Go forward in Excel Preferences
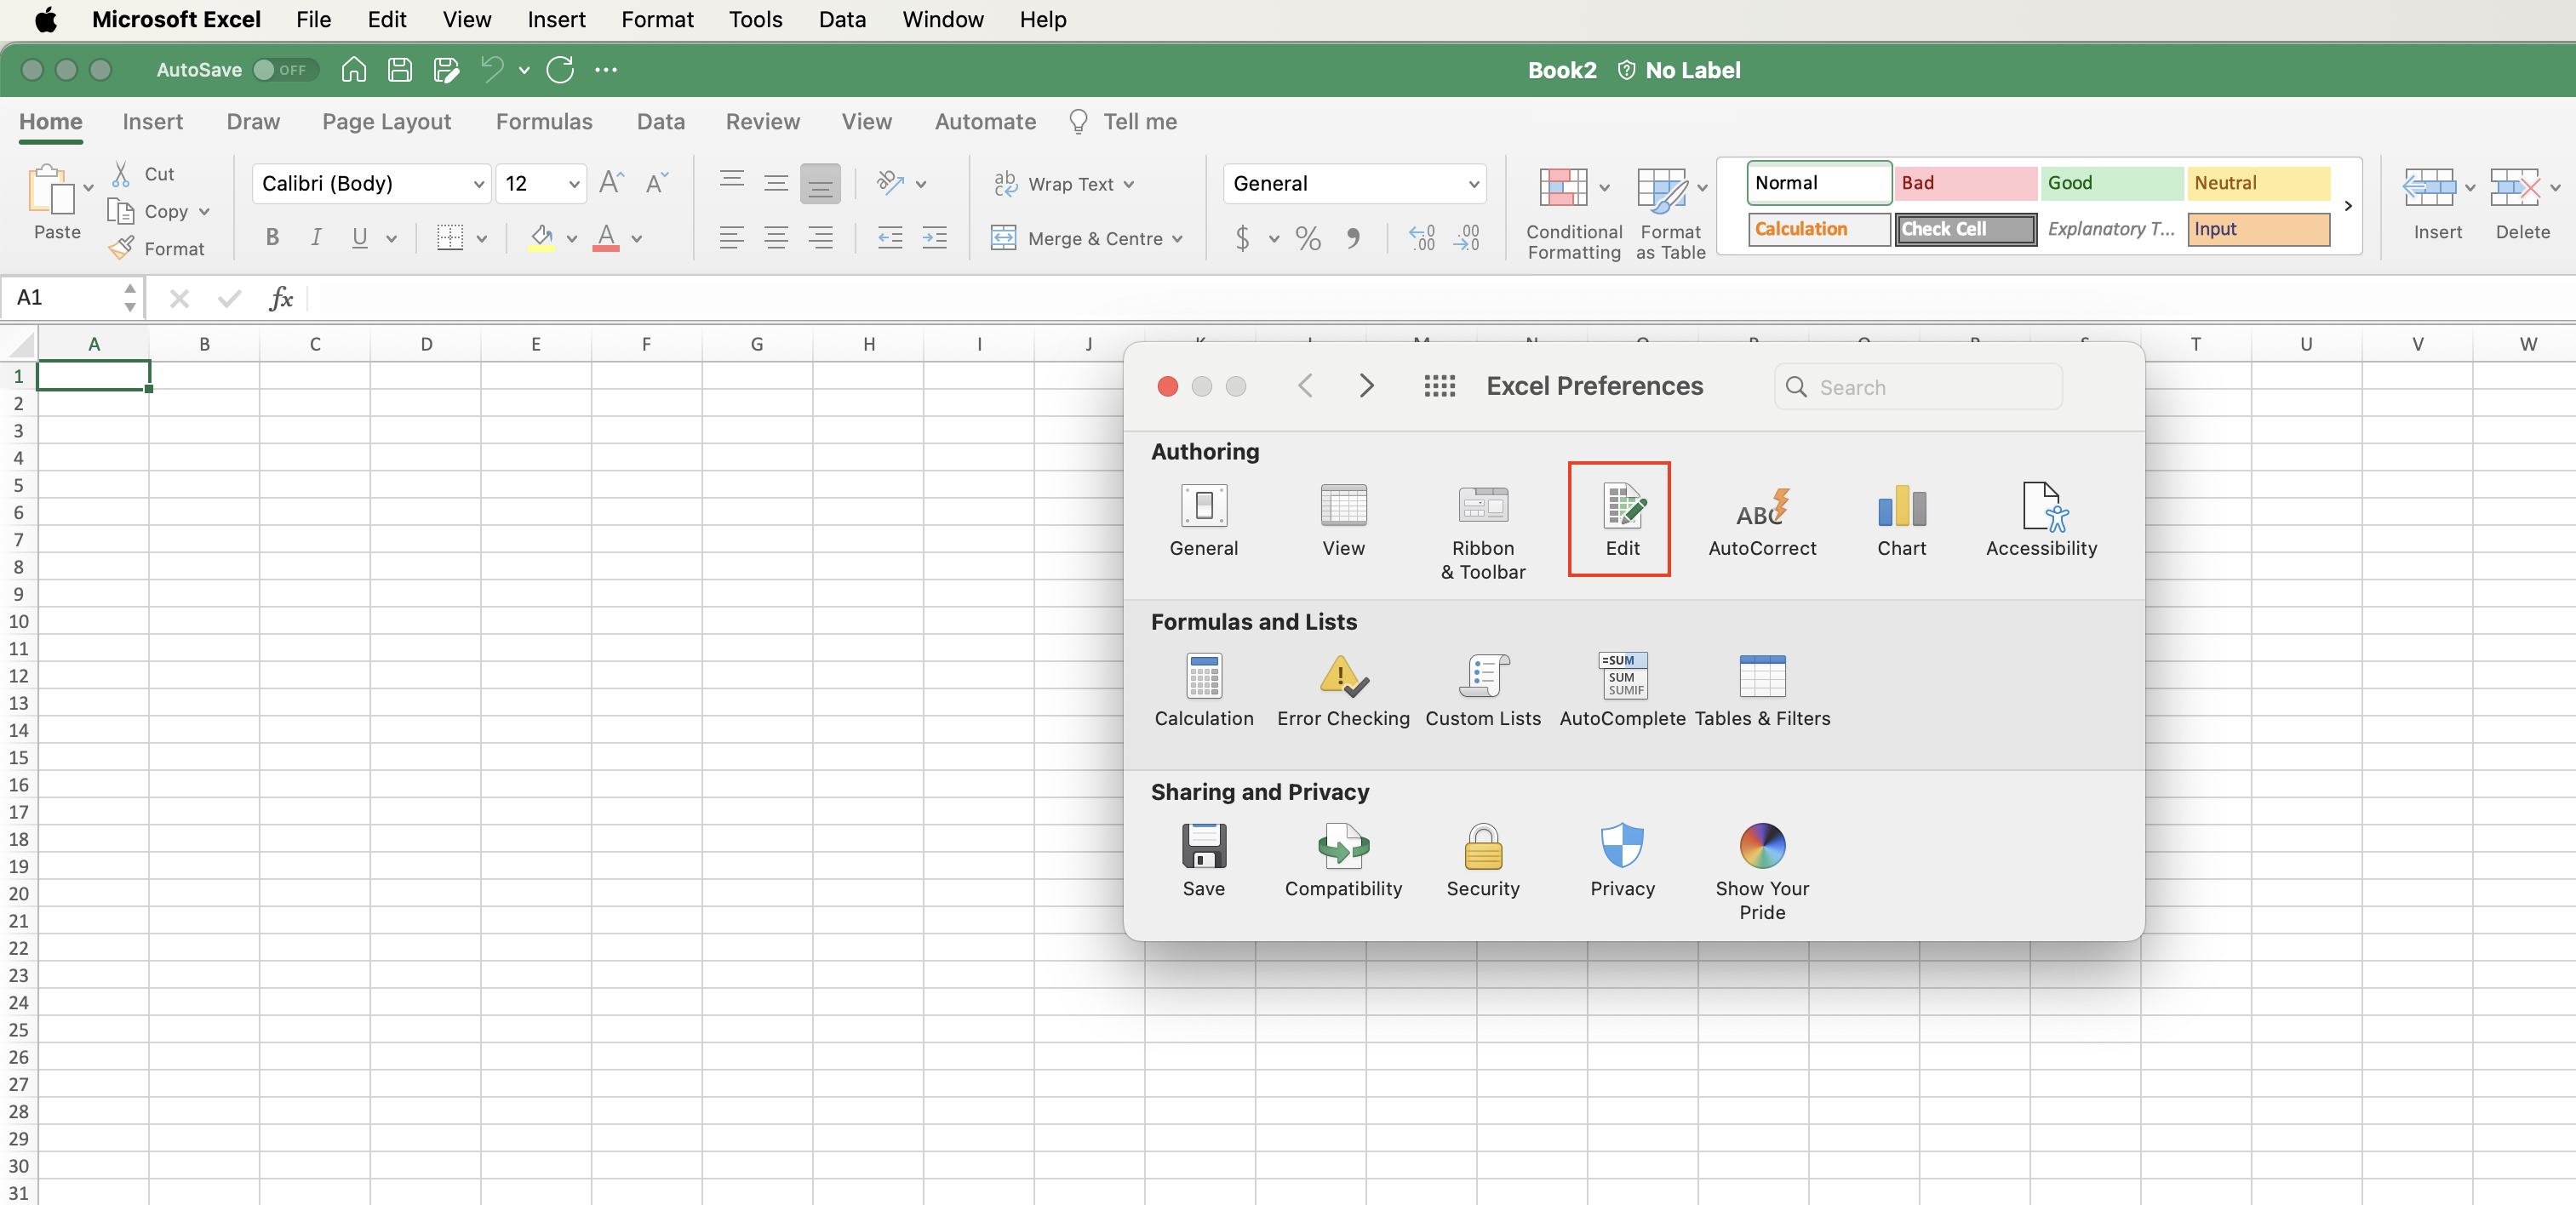The width and height of the screenshot is (2576, 1205). (1366, 386)
